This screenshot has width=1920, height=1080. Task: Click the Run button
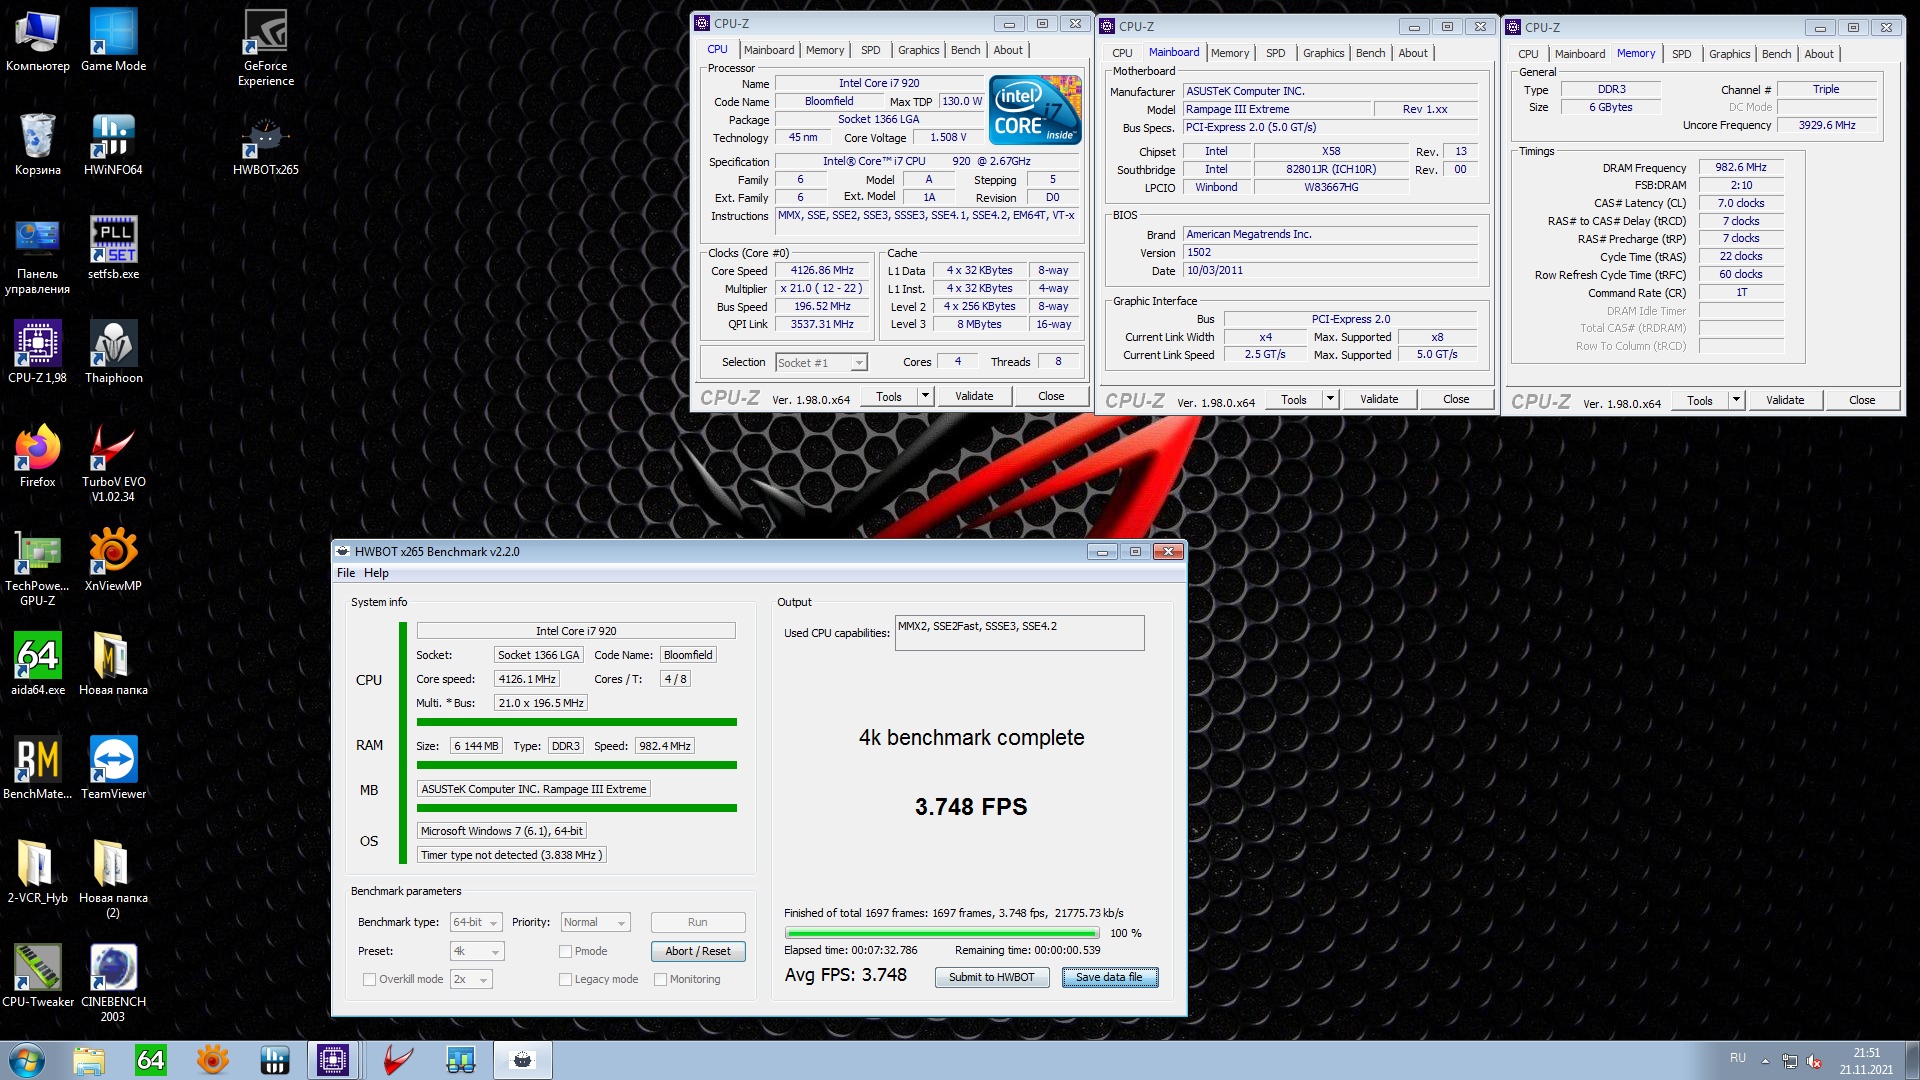(697, 922)
